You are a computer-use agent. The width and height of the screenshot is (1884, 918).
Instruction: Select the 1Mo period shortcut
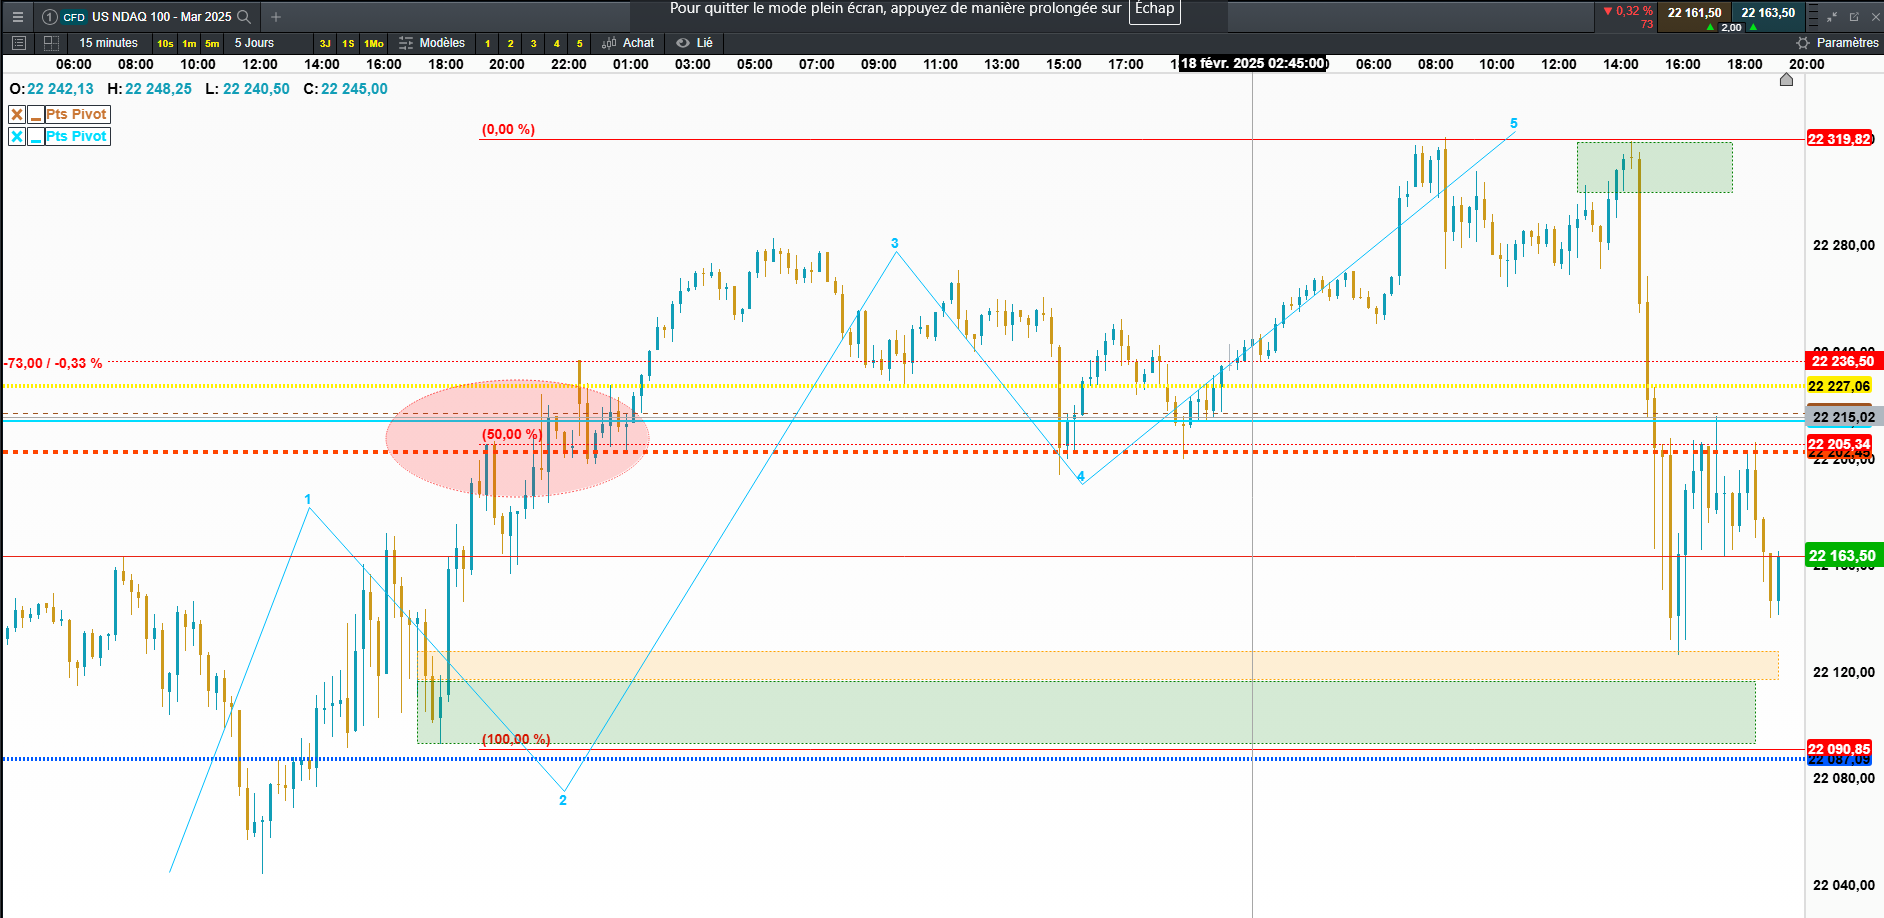(x=374, y=43)
